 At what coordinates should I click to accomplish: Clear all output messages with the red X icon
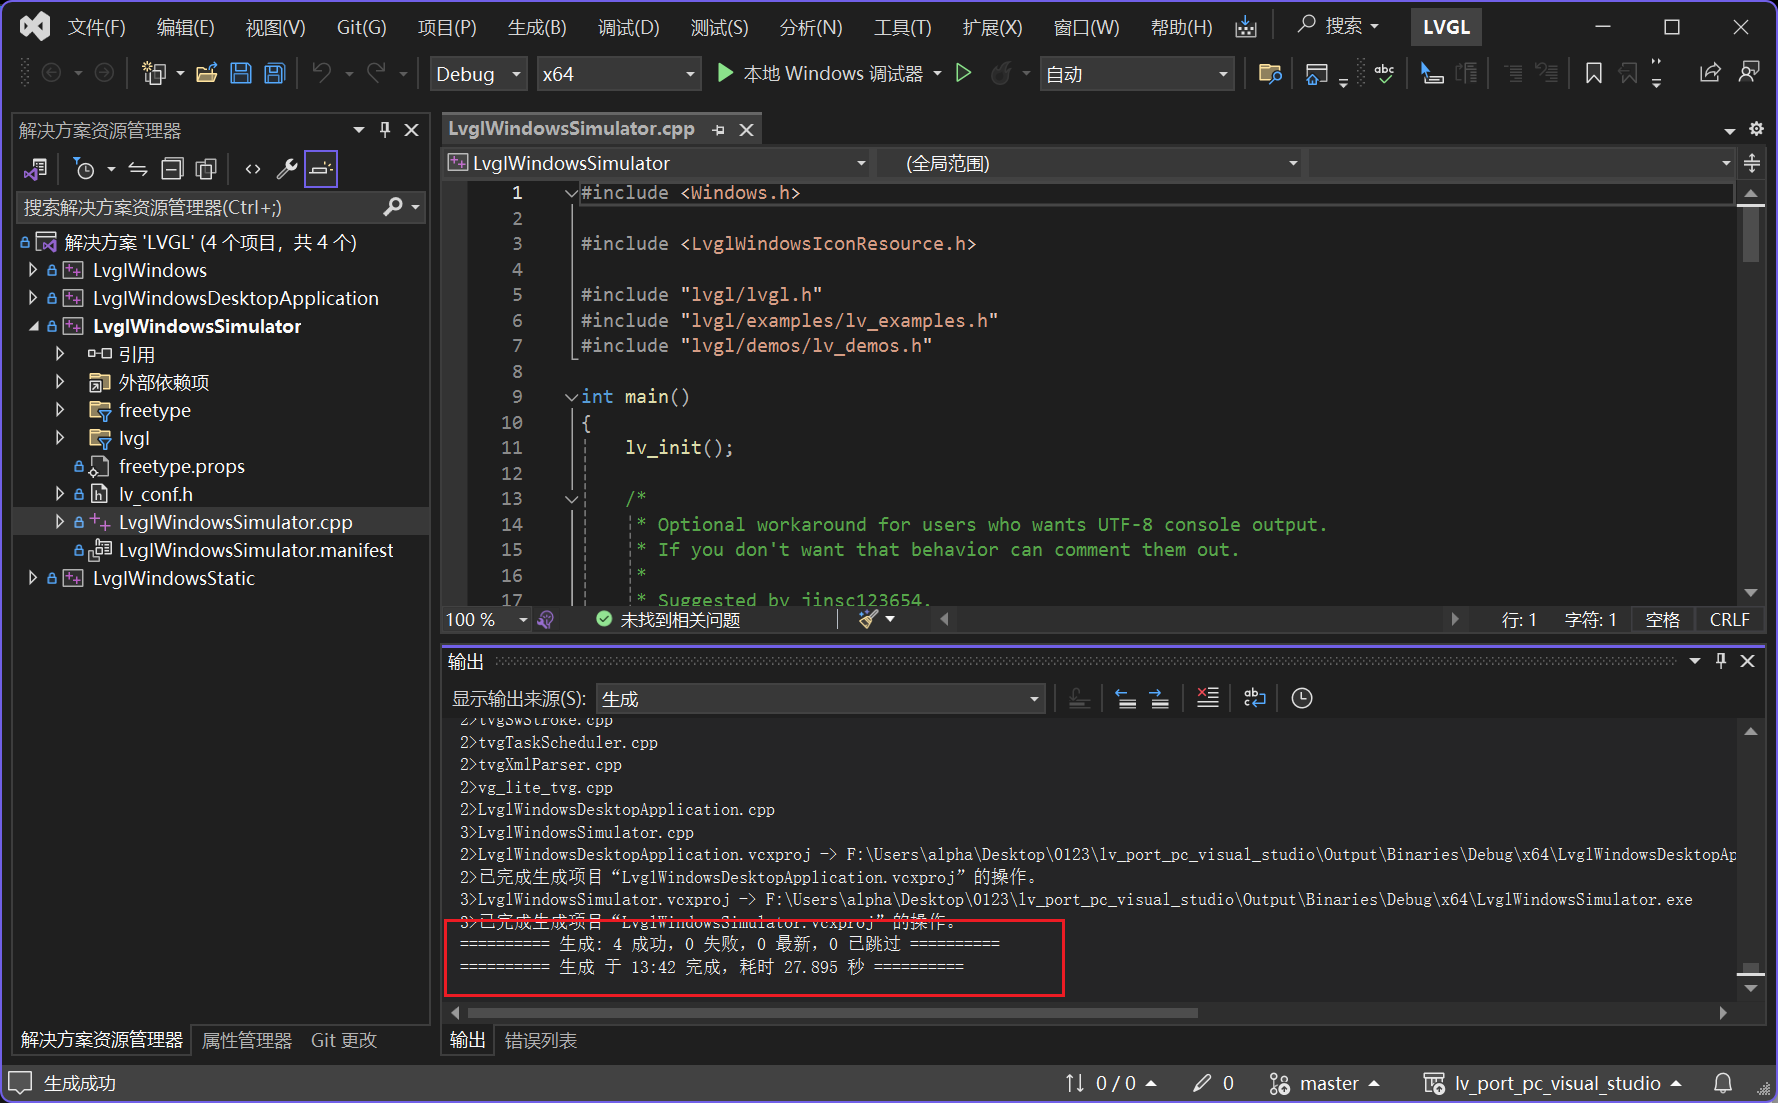coord(1207,697)
